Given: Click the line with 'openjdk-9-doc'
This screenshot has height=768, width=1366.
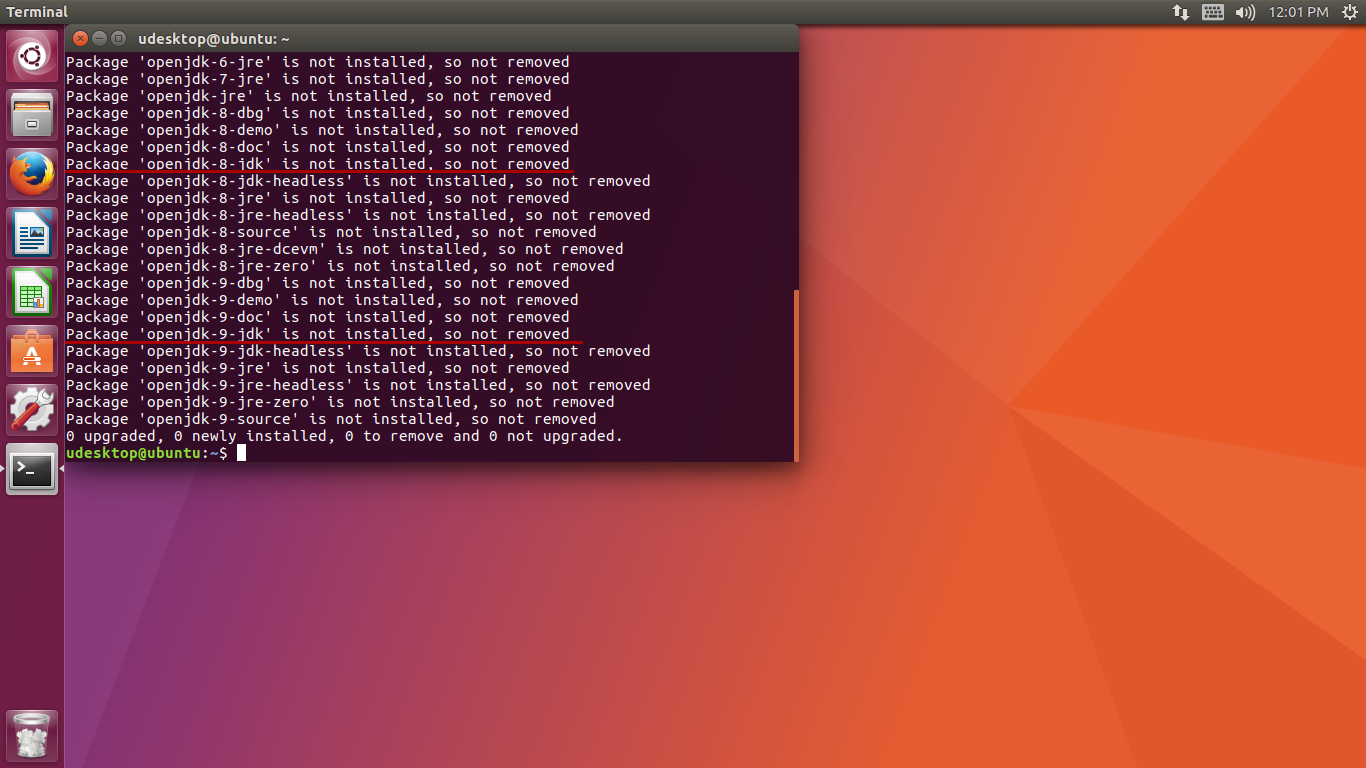Looking at the screenshot, I should point(318,317).
